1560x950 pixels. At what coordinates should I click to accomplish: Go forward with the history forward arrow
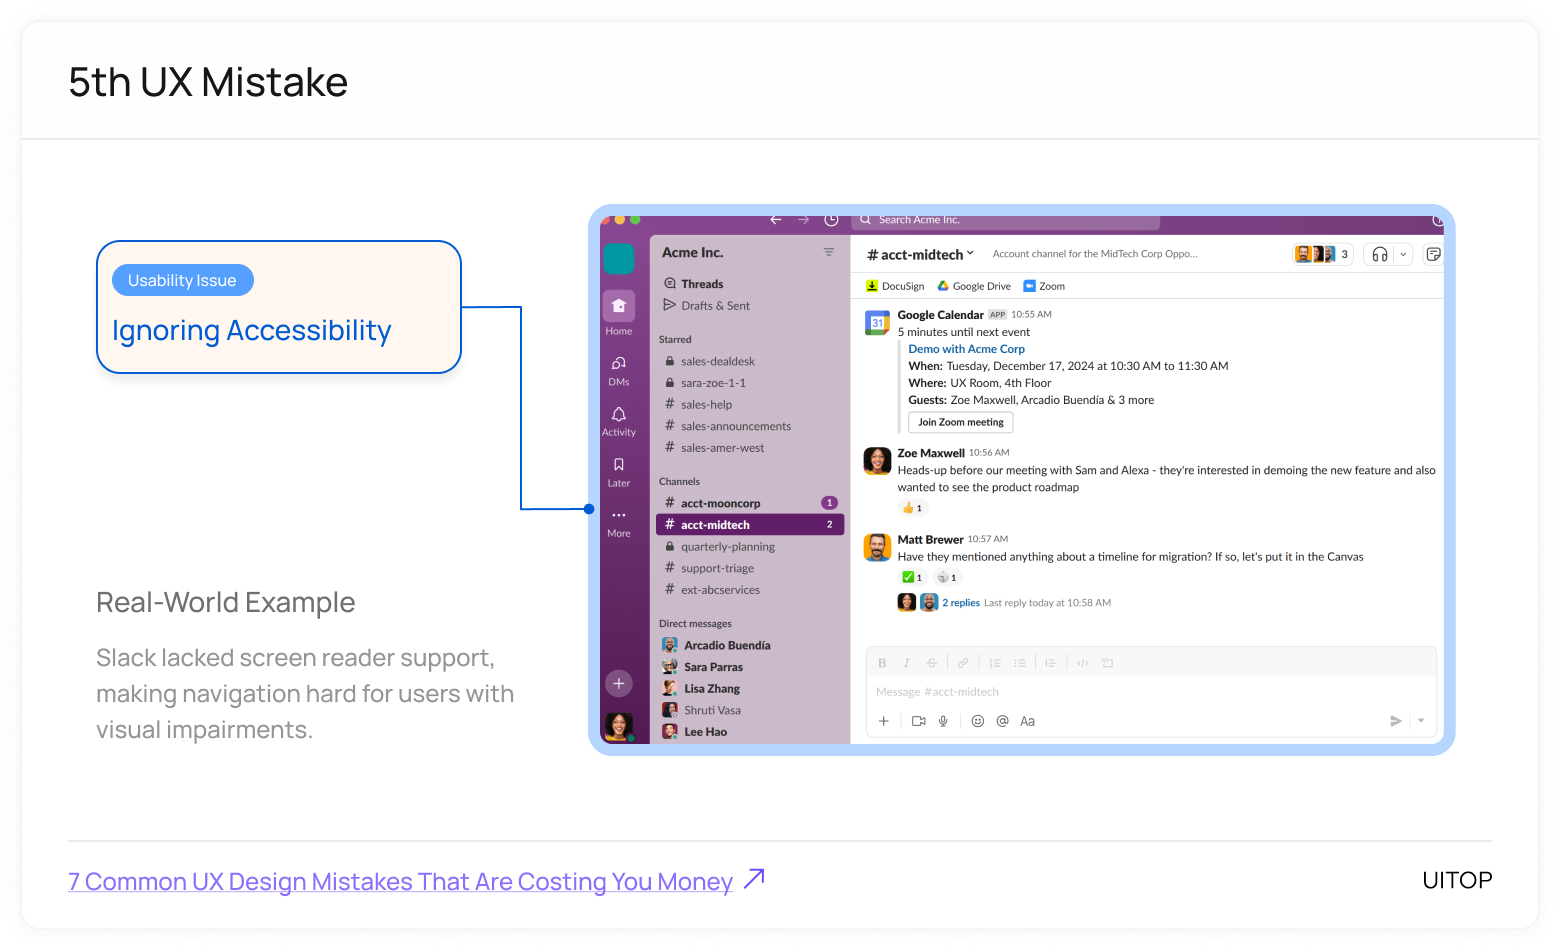[803, 220]
